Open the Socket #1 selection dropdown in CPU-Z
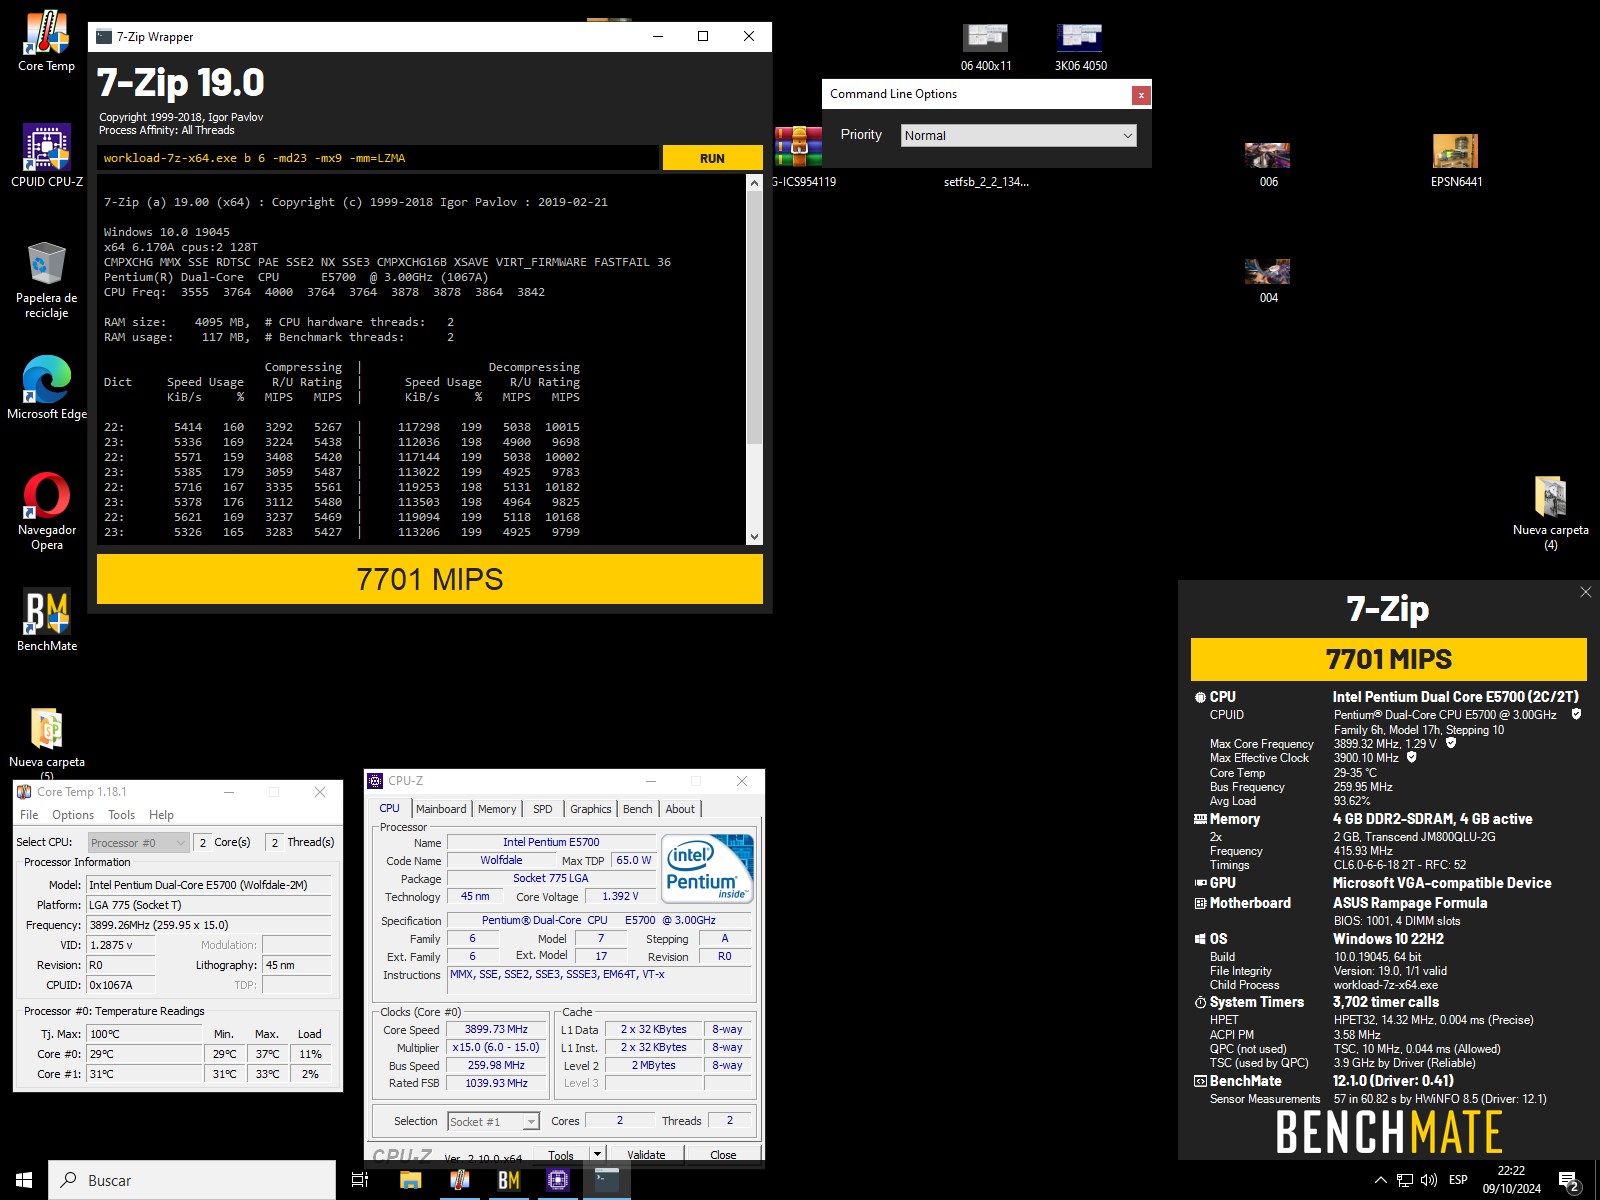1600x1200 pixels. [493, 1121]
